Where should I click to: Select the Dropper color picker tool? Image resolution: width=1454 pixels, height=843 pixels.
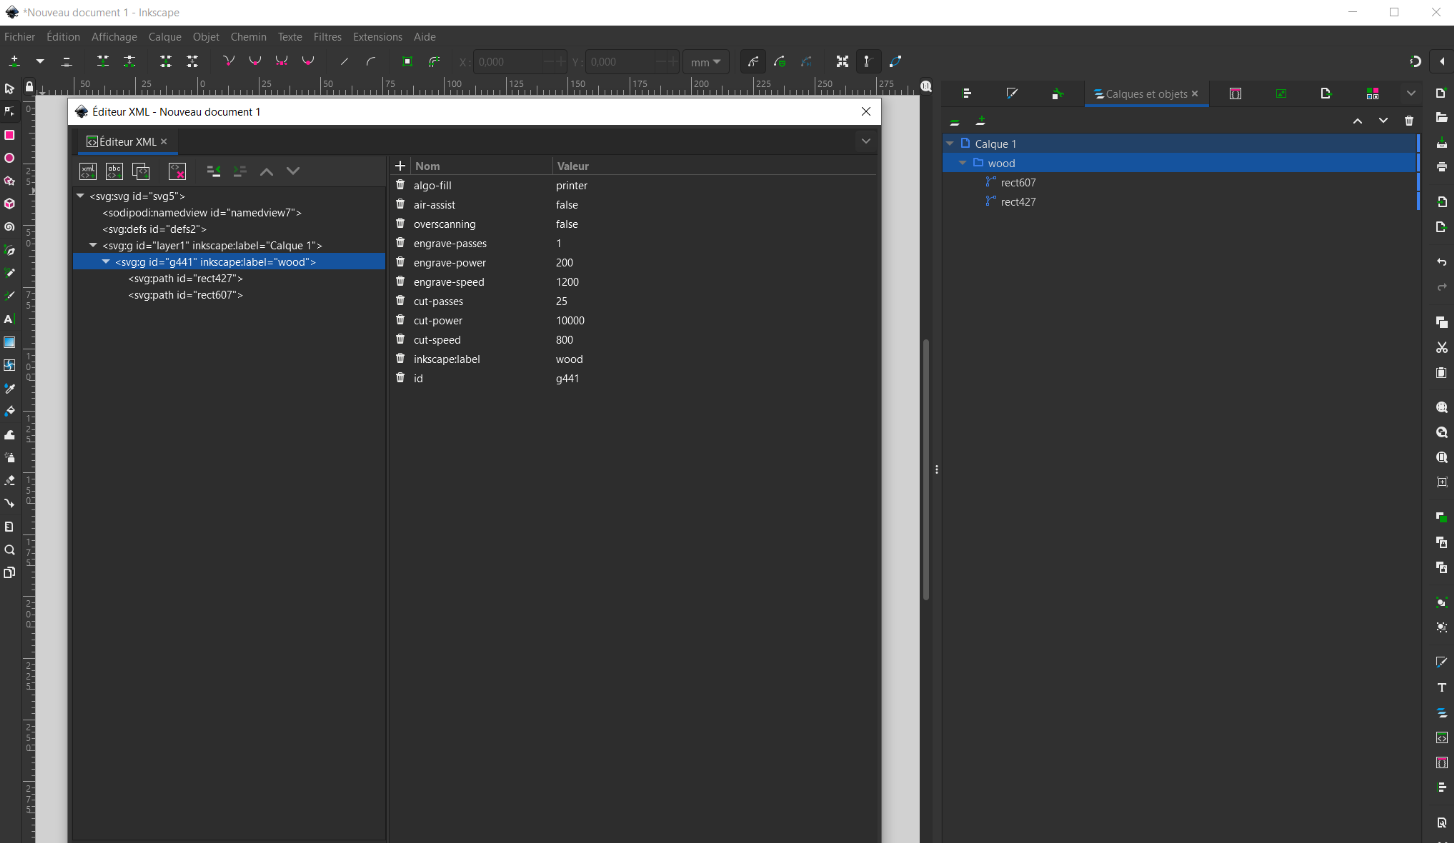pyautogui.click(x=9, y=388)
